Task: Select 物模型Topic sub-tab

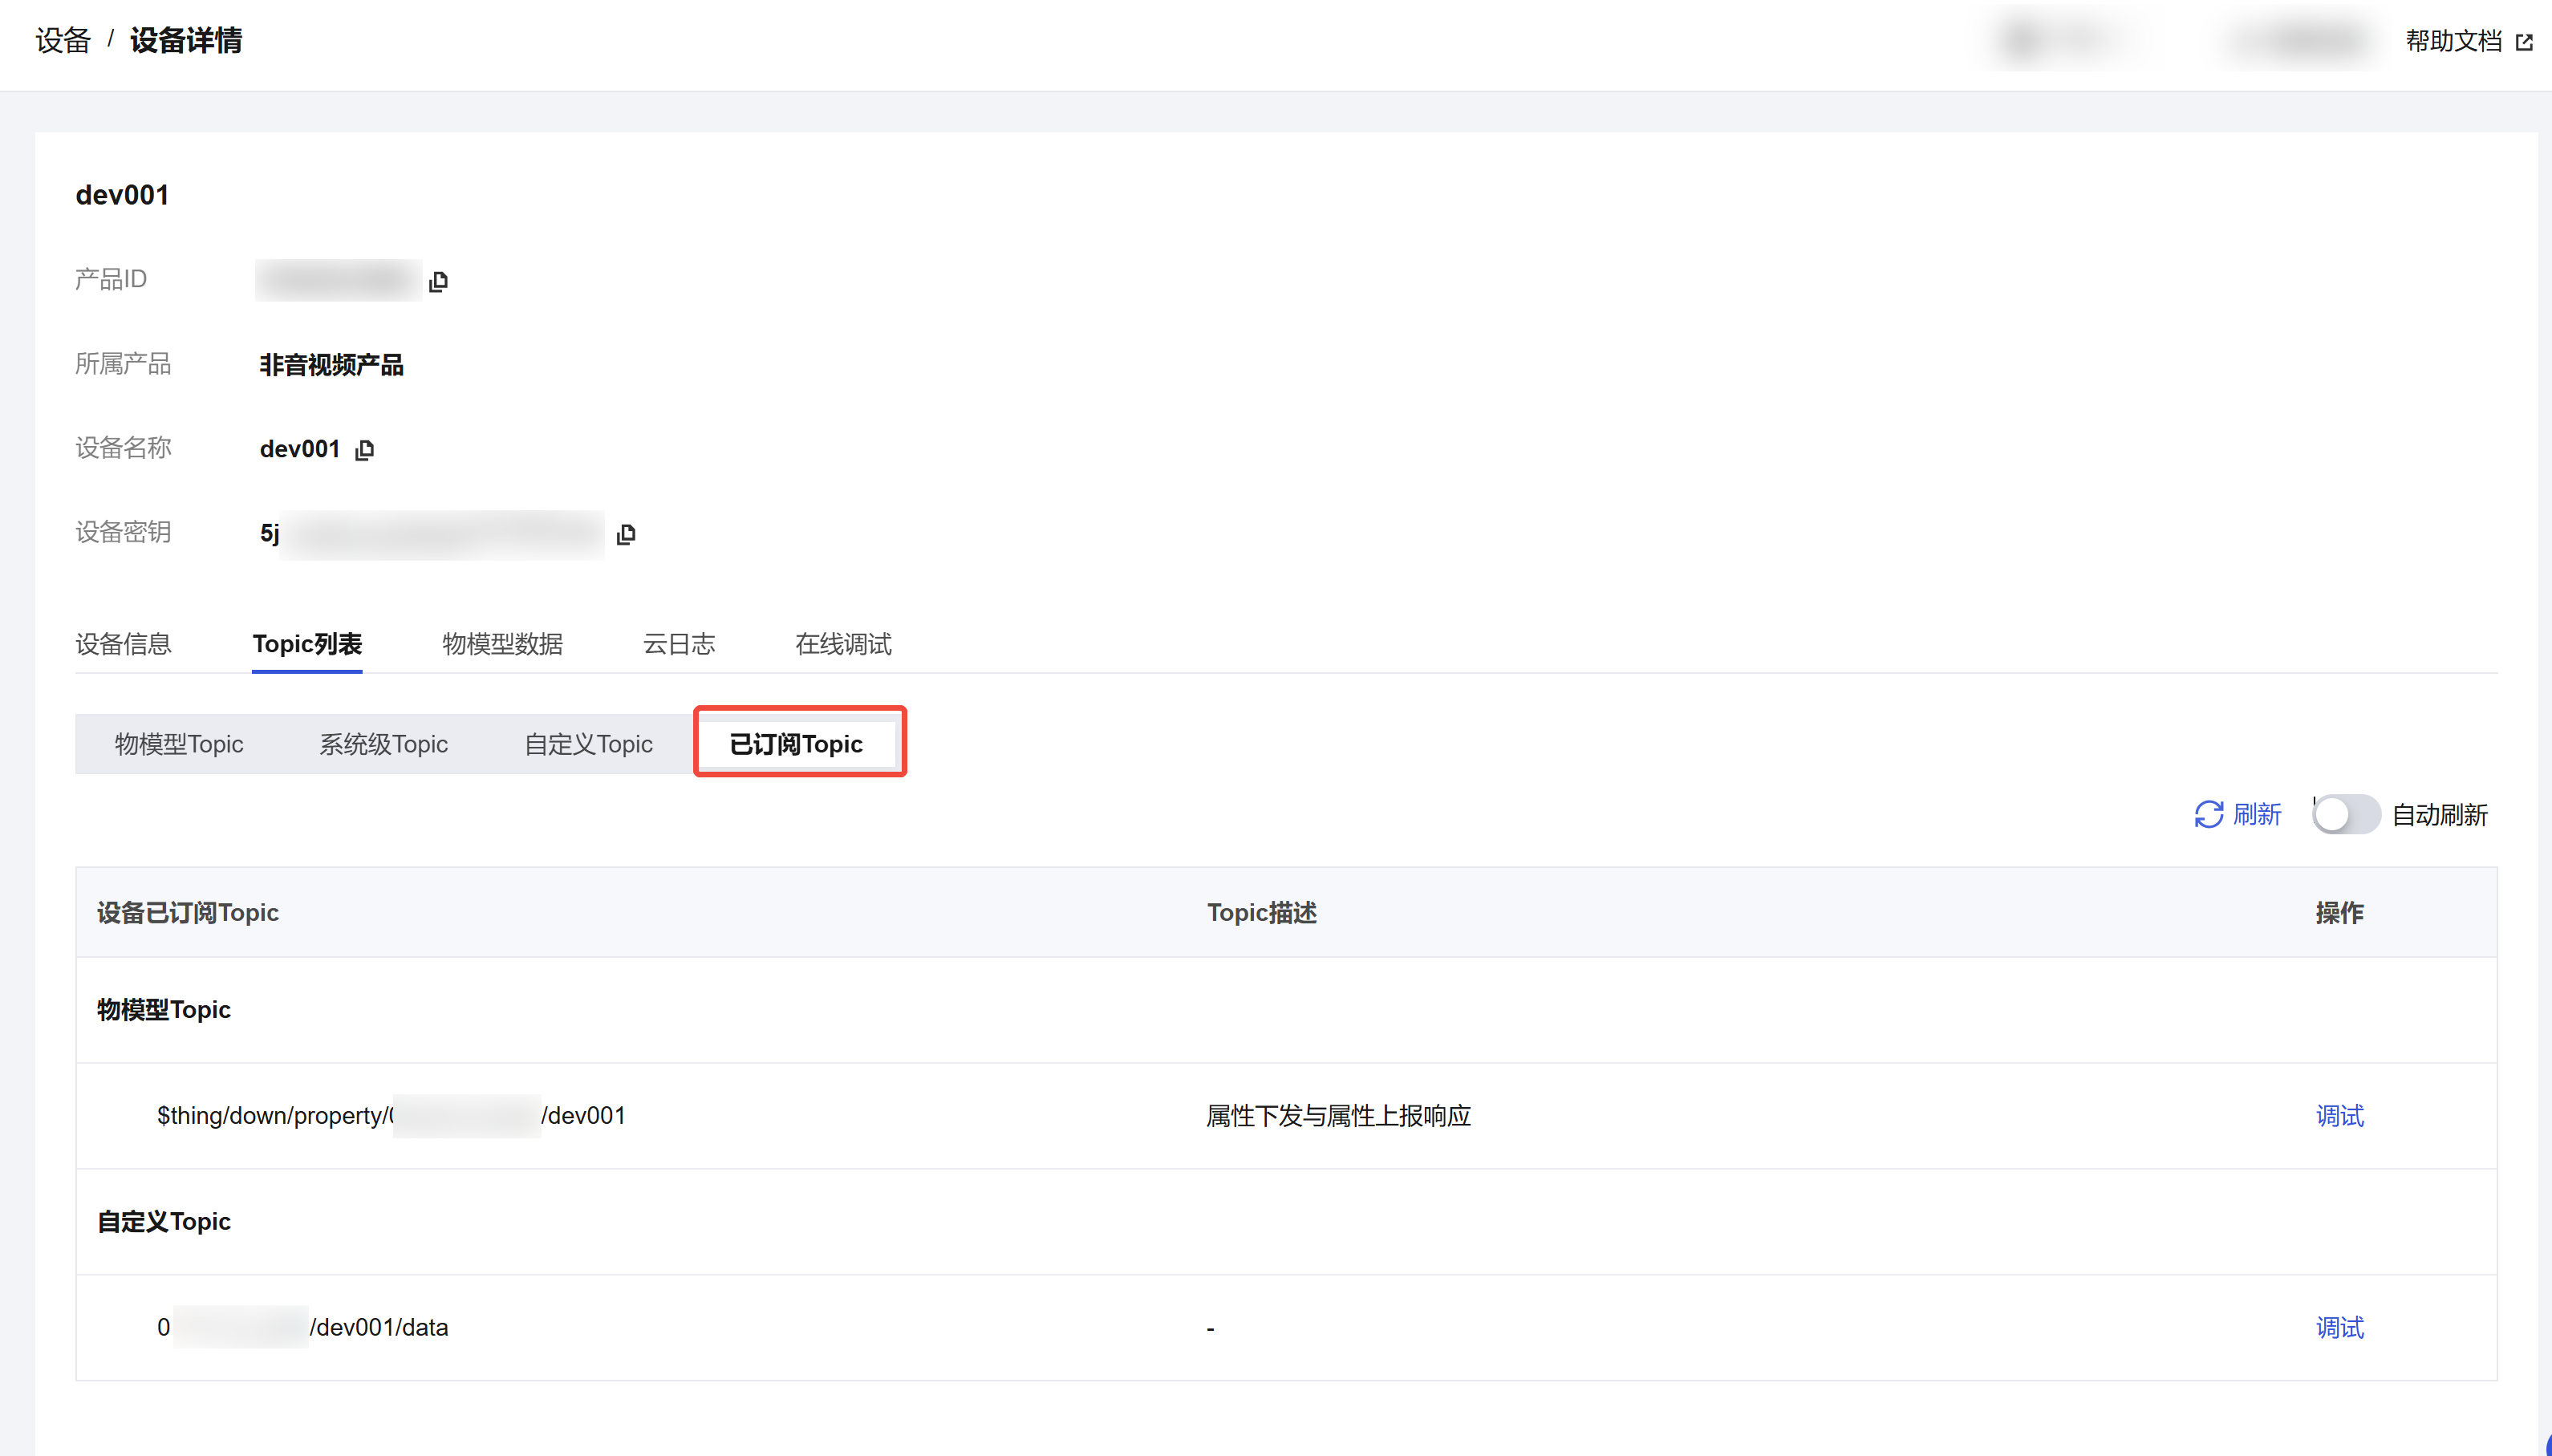Action: pyautogui.click(x=179, y=743)
